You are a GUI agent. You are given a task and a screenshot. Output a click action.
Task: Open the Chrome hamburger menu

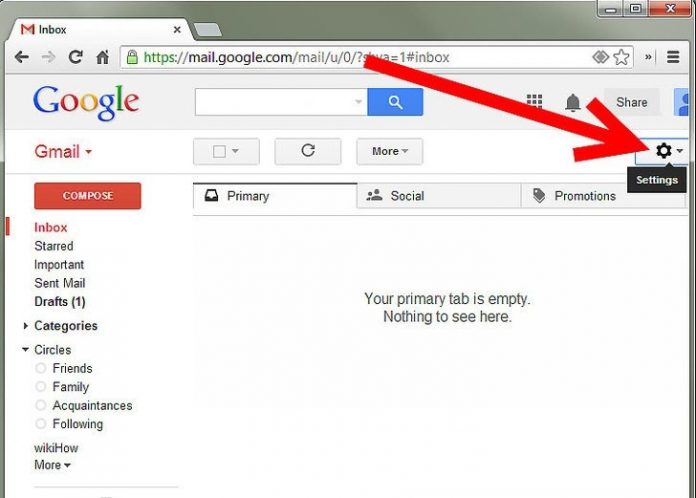coord(673,57)
